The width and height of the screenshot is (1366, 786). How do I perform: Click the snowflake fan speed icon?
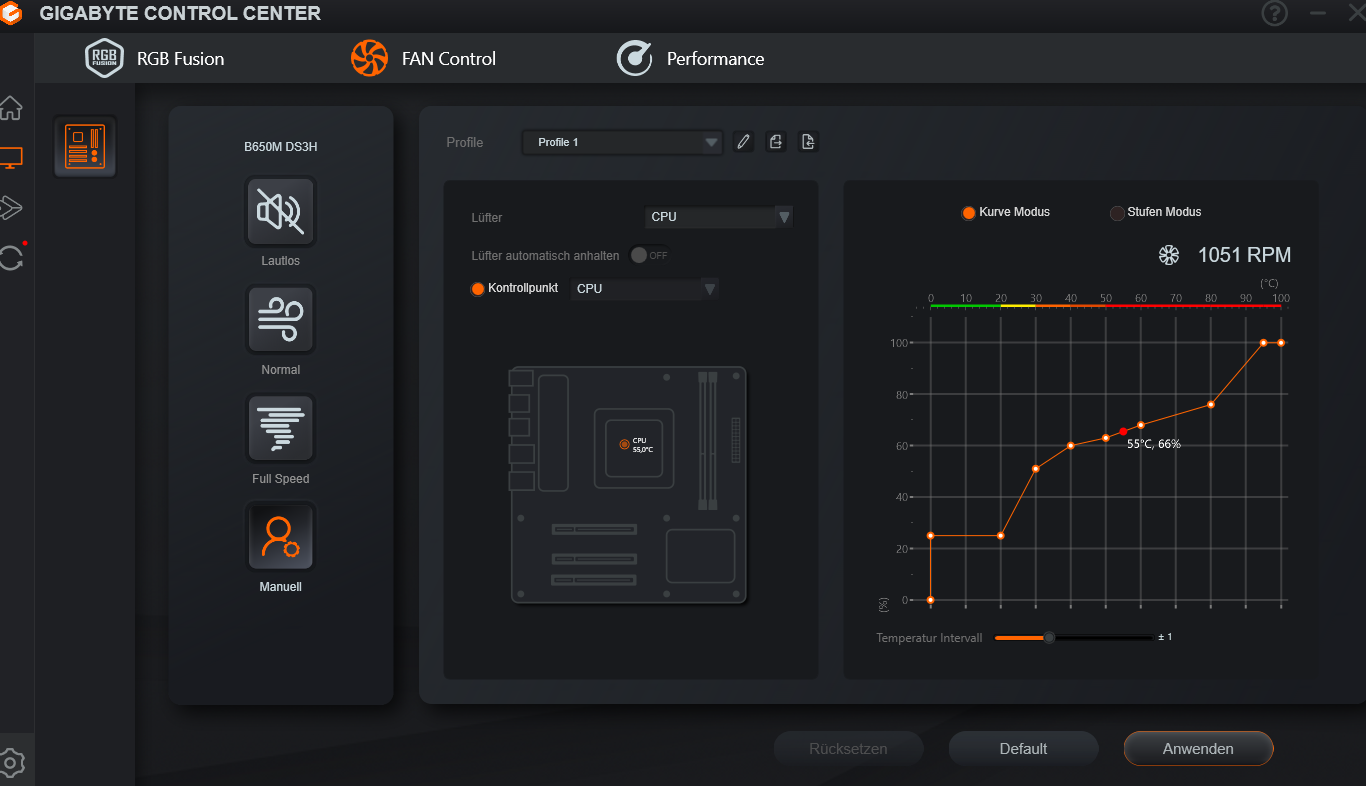tap(1169, 256)
